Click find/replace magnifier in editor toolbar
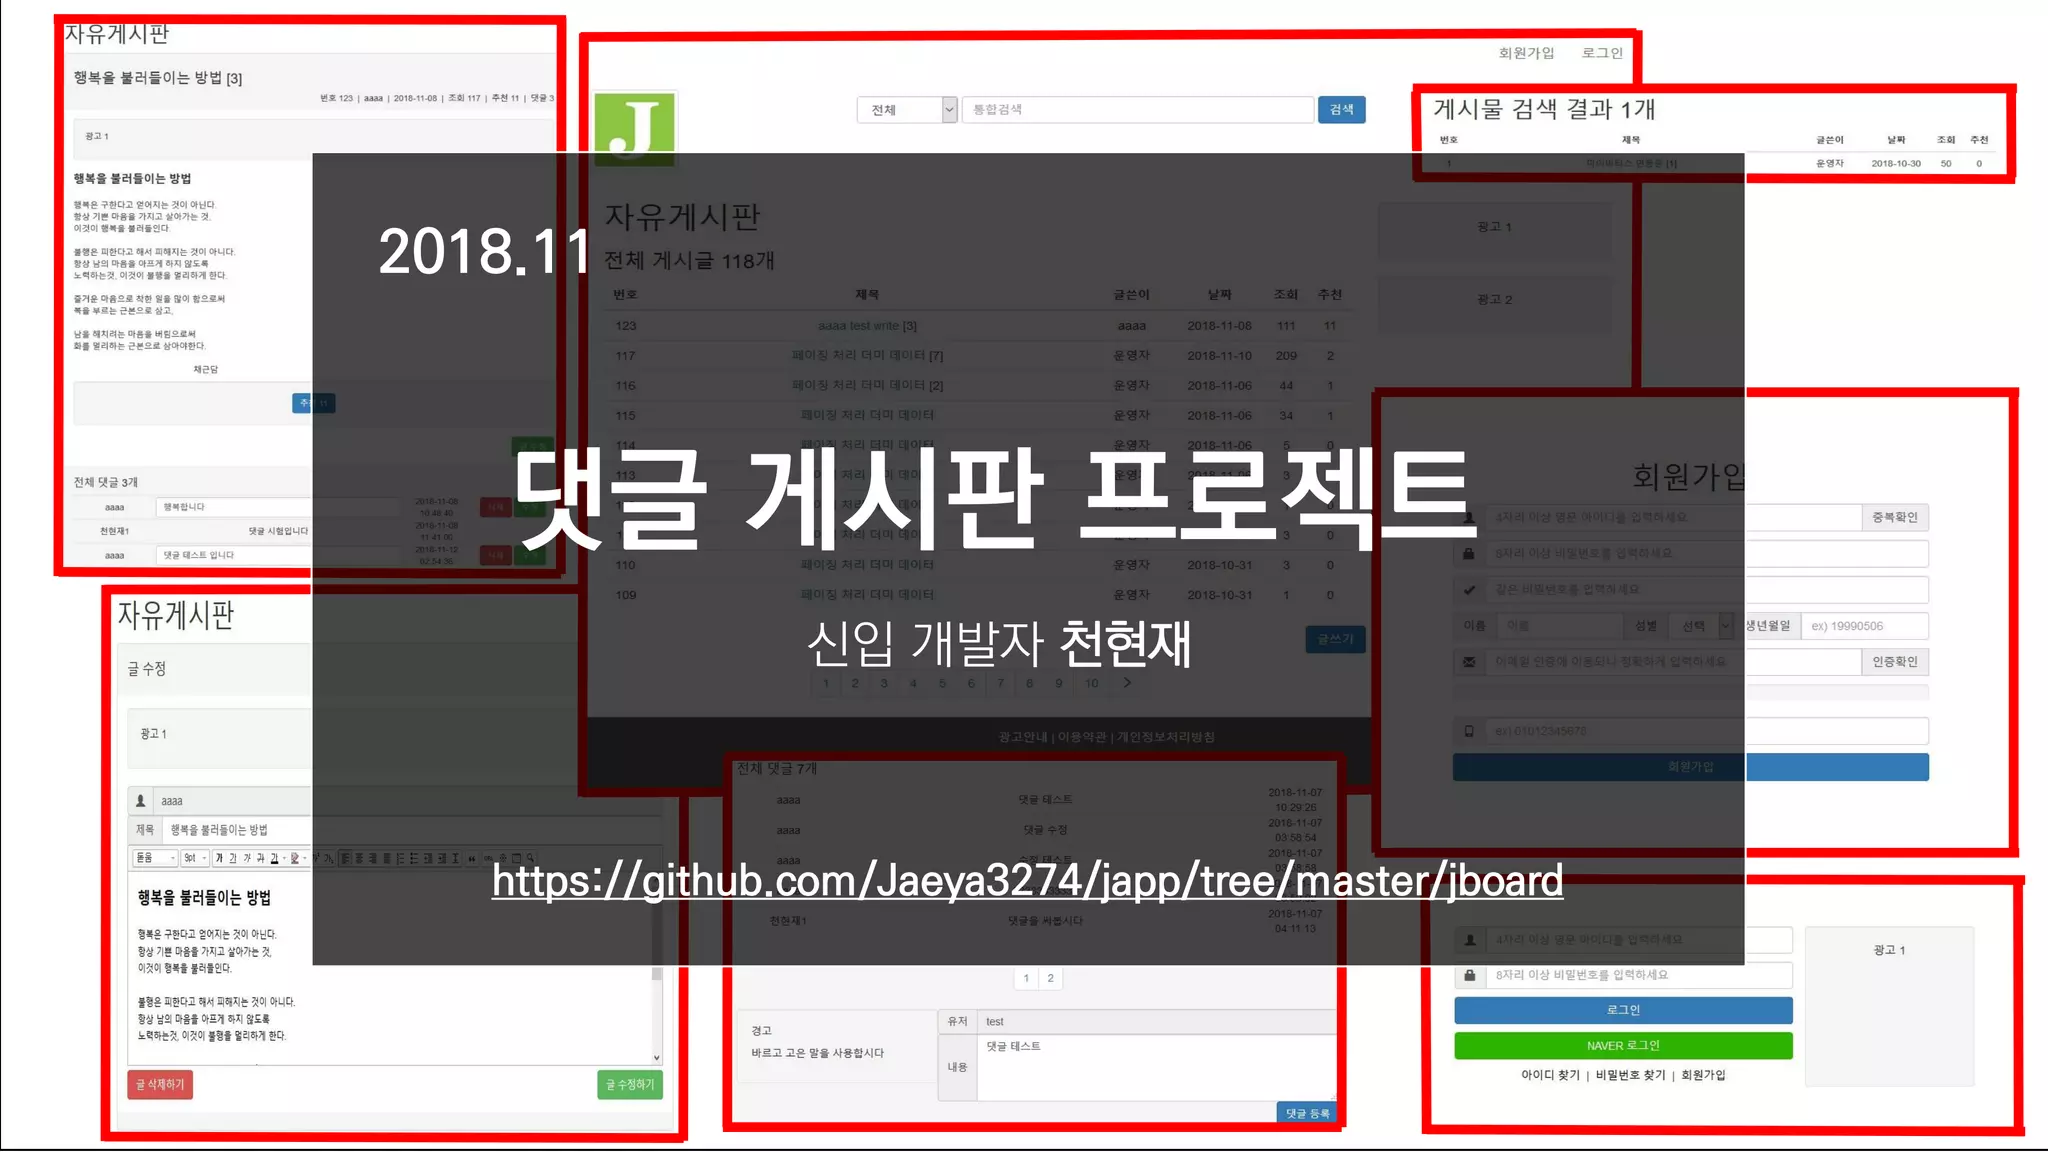Image resolution: width=2048 pixels, height=1152 pixels. tap(530, 858)
